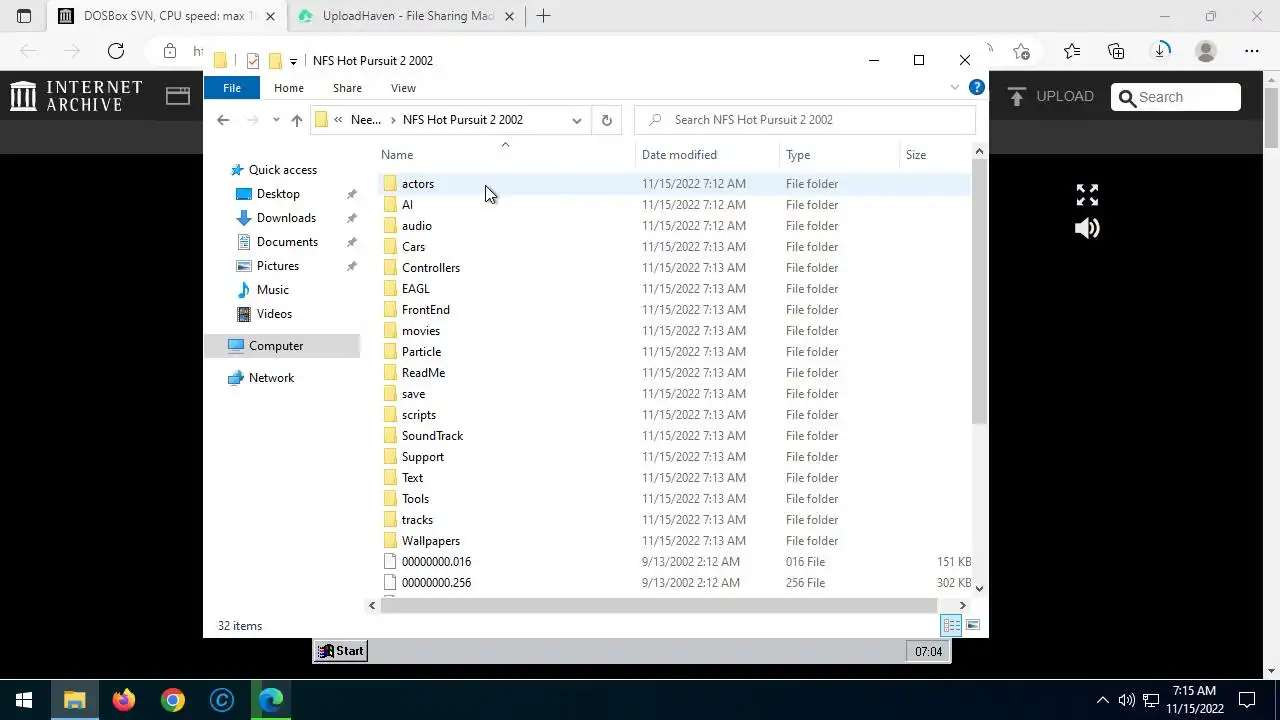Click the New Folder quick access toolbar icon
The image size is (1280, 720).
pyautogui.click(x=274, y=61)
